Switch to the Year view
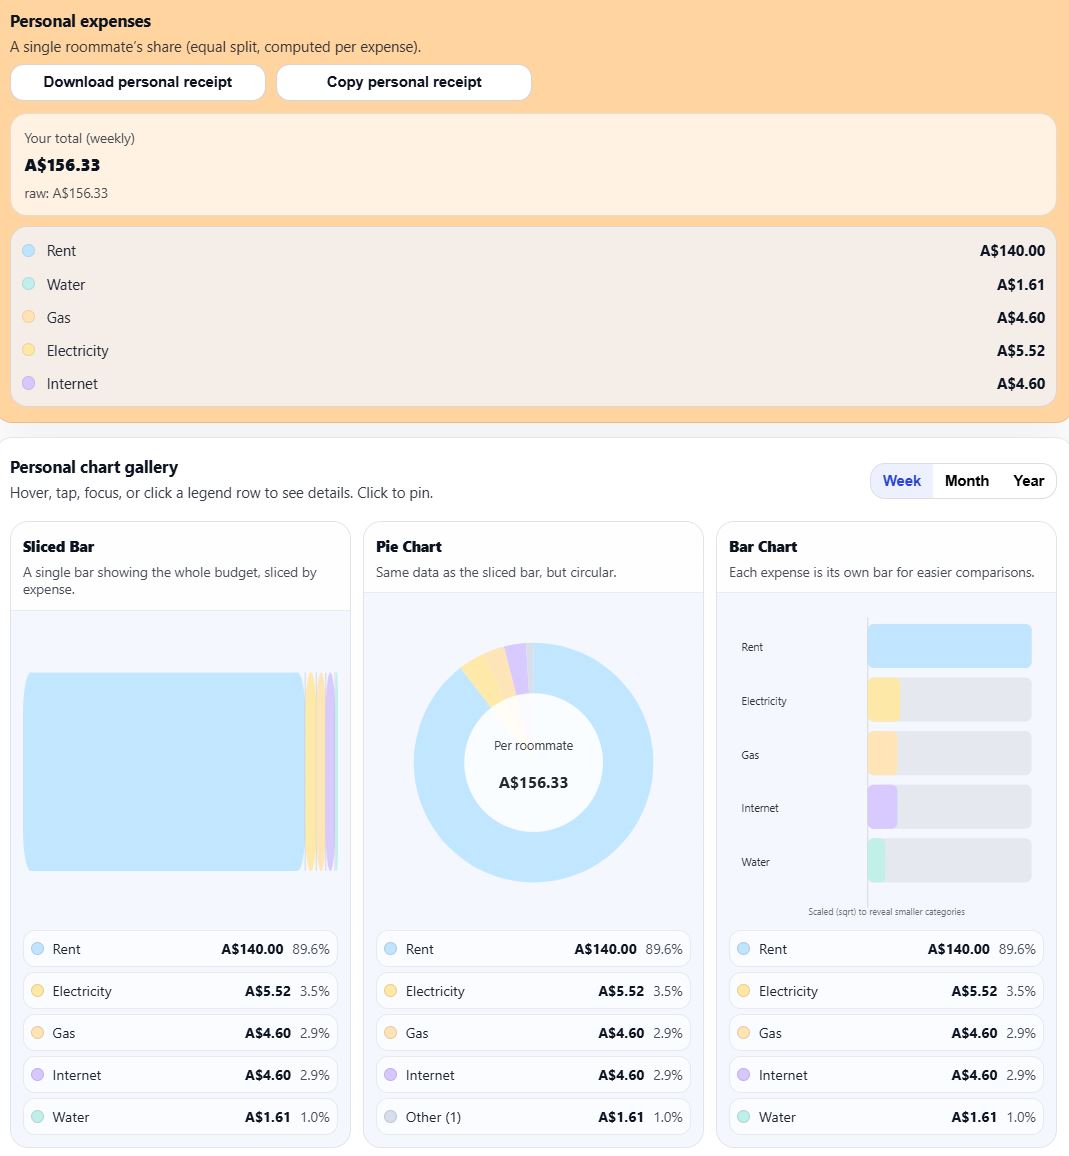The height and width of the screenshot is (1156, 1069). pyautogui.click(x=1028, y=481)
